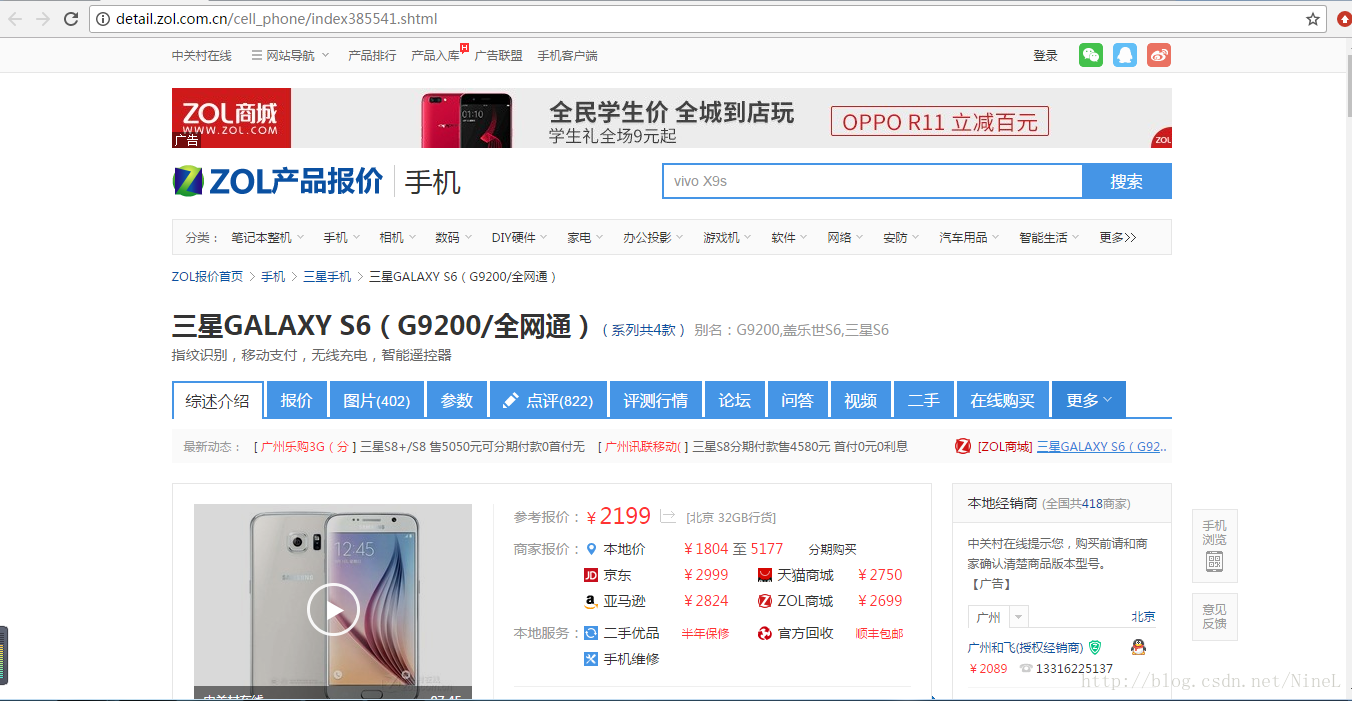Open the WeChat green icon in header

[x=1091, y=55]
